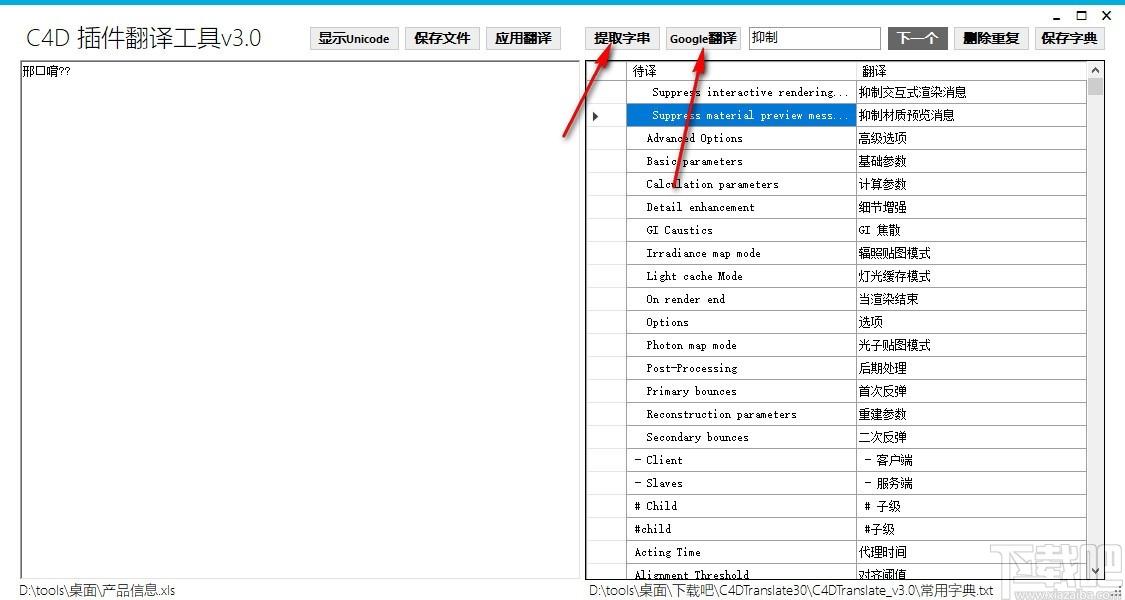Click translation cell 基础参数
Image resolution: width=1125 pixels, height=600 pixels.
(x=971, y=161)
